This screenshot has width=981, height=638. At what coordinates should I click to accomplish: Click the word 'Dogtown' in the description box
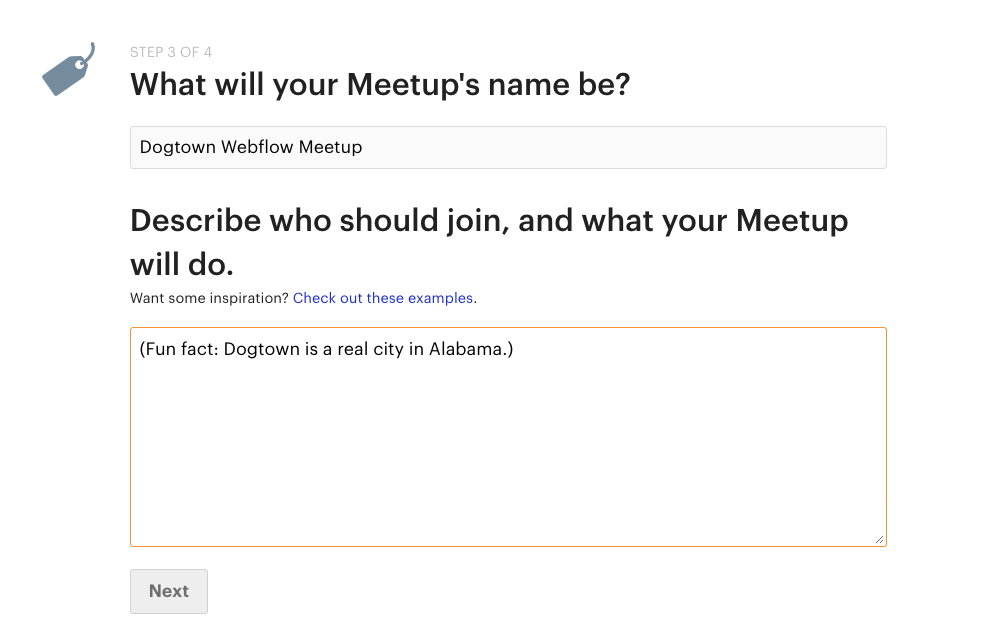pyautogui.click(x=262, y=349)
